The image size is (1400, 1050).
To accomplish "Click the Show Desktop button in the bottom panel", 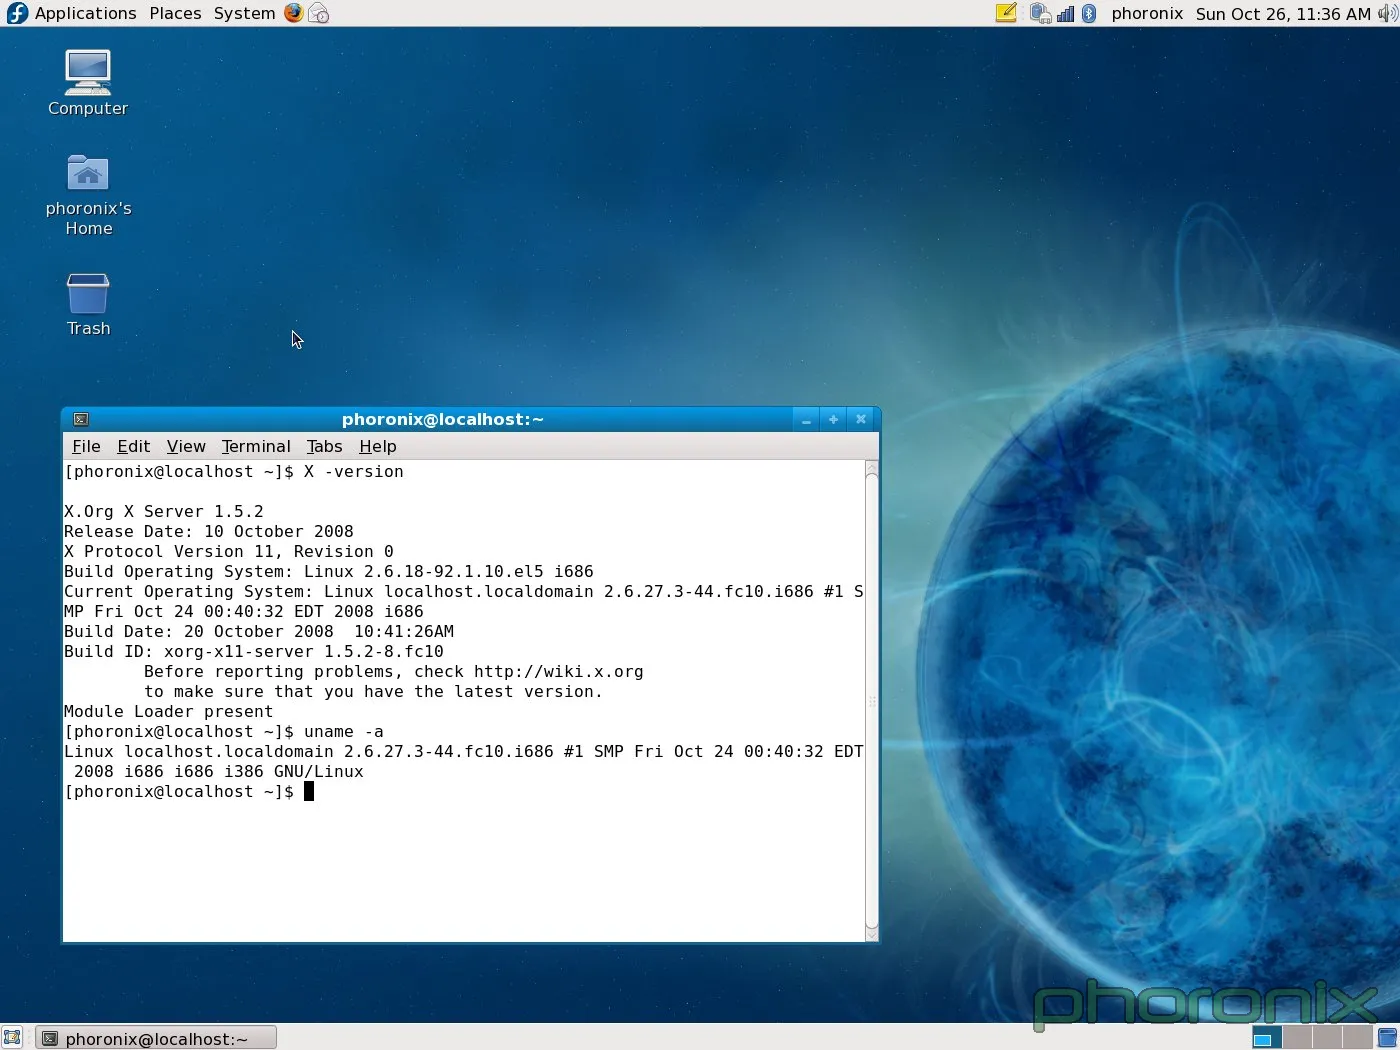I will point(12,1038).
